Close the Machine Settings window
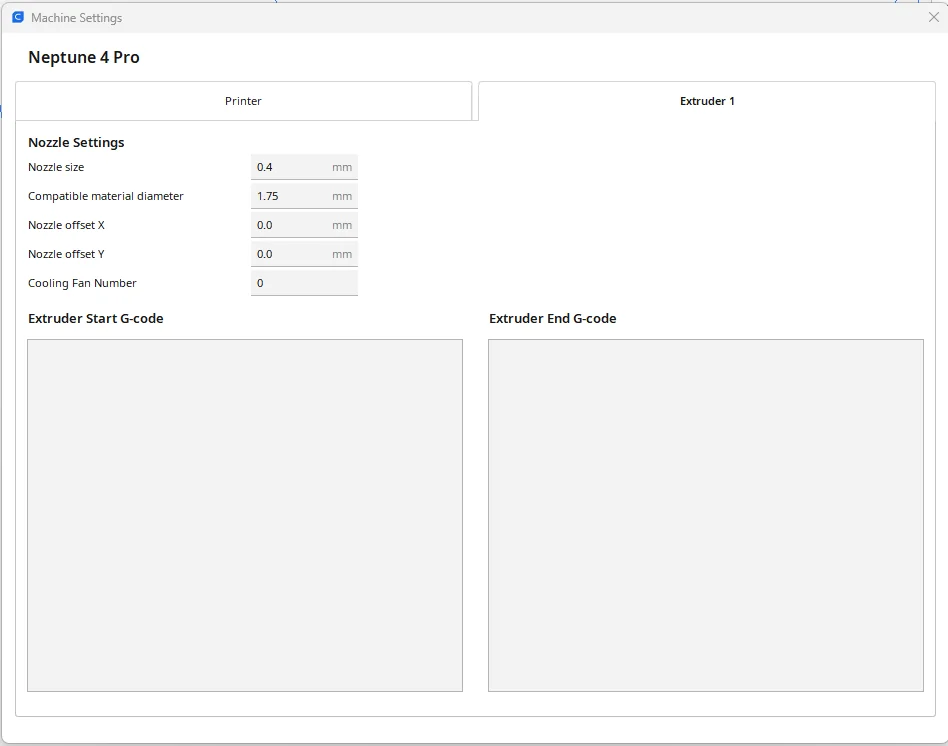Image resolution: width=948 pixels, height=746 pixels. pos(933,18)
